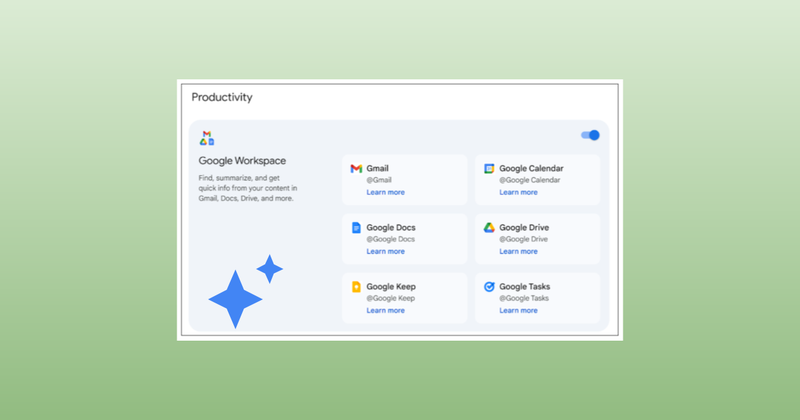Open Learn more link under Google Calendar
The width and height of the screenshot is (800, 420).
pyautogui.click(x=518, y=192)
